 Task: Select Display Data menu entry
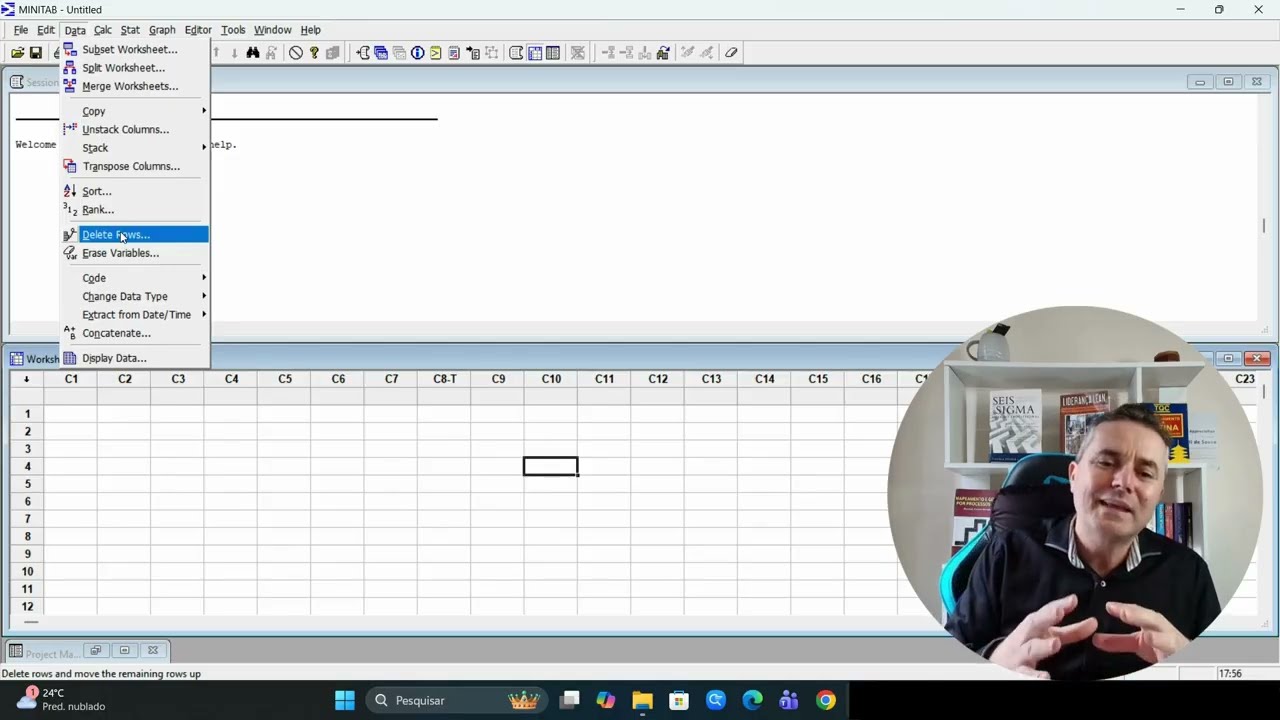click(x=135, y=358)
